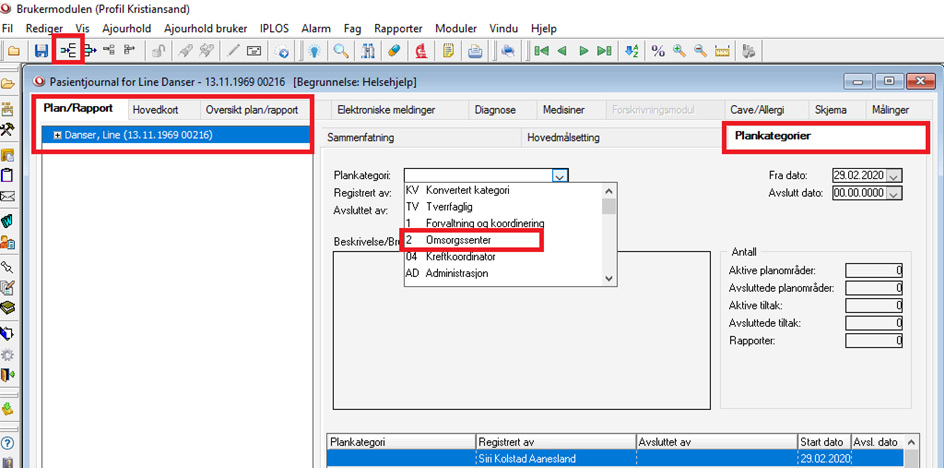Open the Plankategori dropdown arrow
The image size is (944, 472).
(x=560, y=175)
